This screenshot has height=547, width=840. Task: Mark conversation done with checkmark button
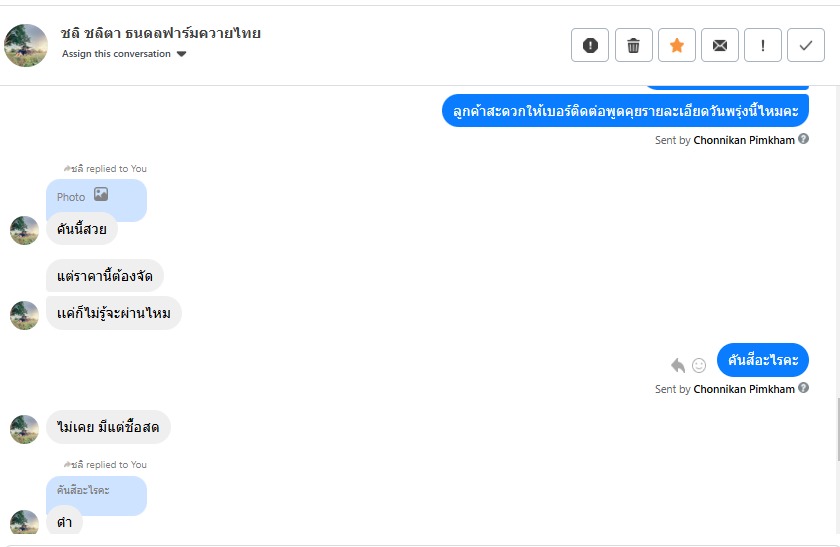click(806, 45)
